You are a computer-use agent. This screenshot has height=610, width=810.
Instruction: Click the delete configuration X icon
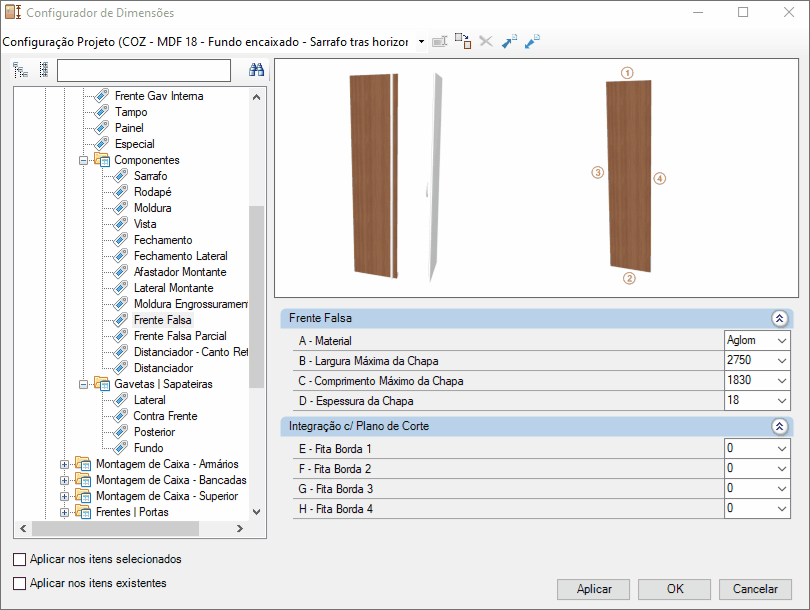click(486, 41)
